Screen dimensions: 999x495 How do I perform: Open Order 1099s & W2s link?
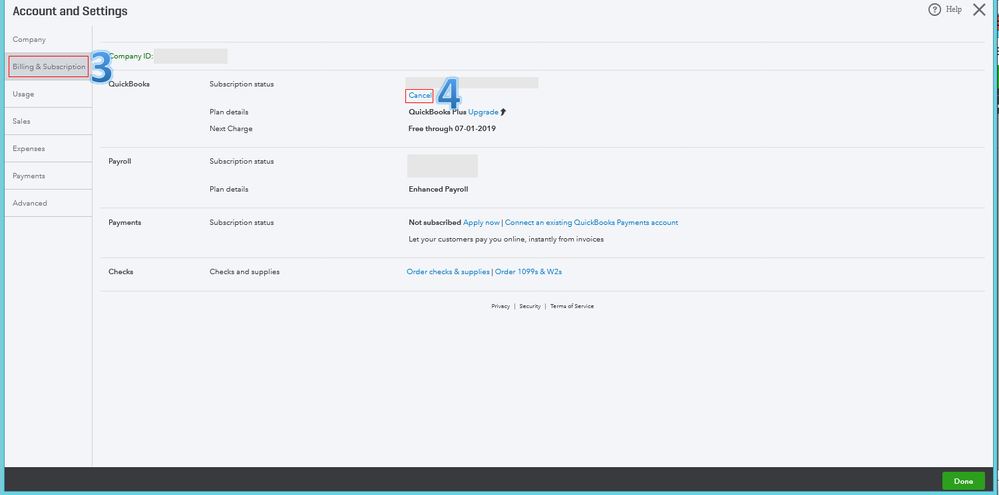tap(528, 272)
